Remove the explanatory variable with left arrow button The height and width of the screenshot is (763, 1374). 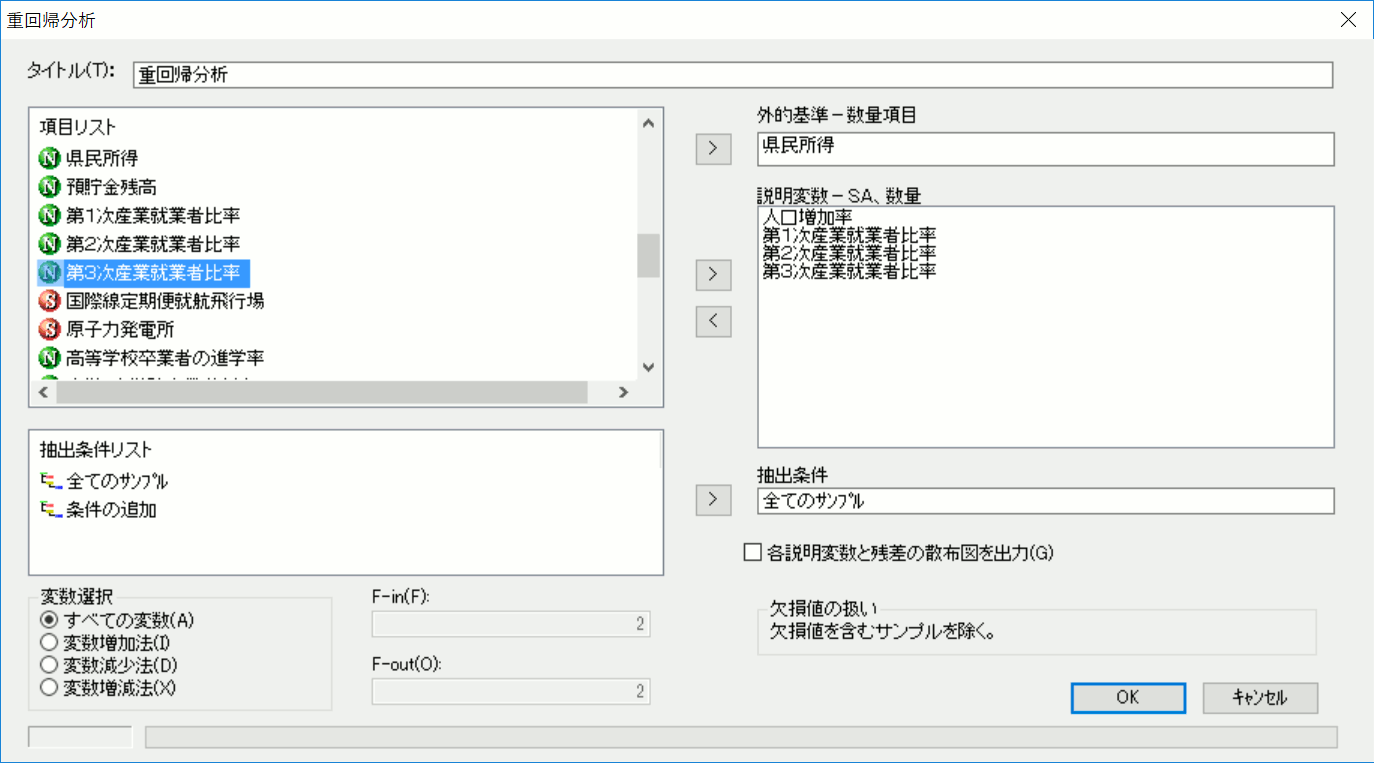pyautogui.click(x=713, y=322)
